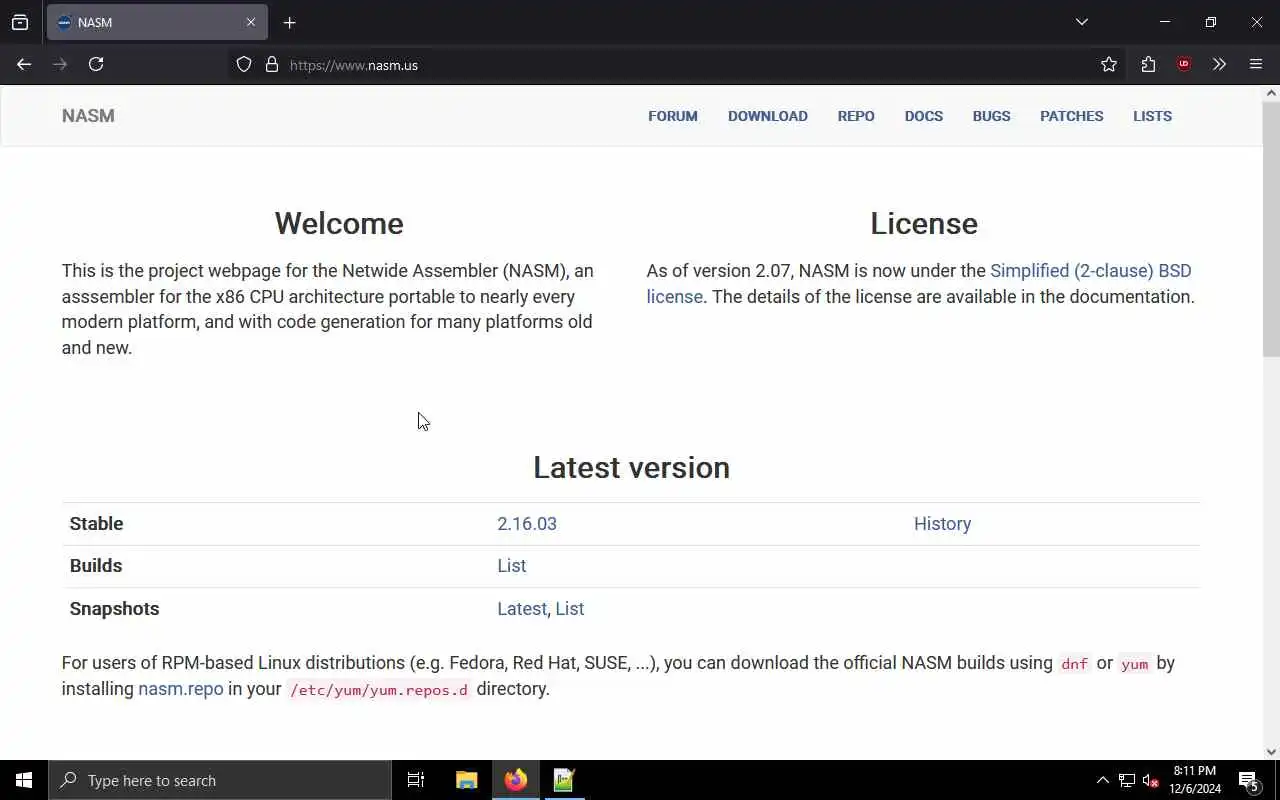The image size is (1280, 800).
Task: Click the '/etc/yum/yum.repos.d' code text
Action: tap(379, 690)
